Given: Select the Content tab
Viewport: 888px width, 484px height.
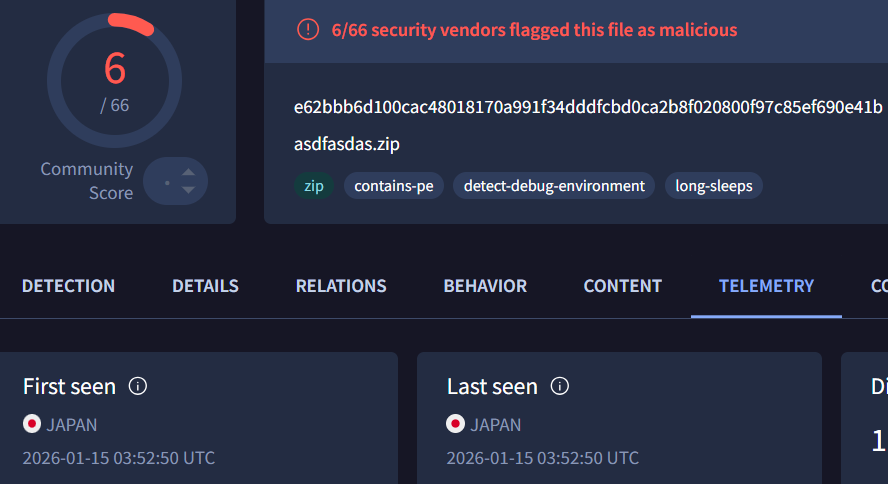Looking at the screenshot, I should (622, 286).
